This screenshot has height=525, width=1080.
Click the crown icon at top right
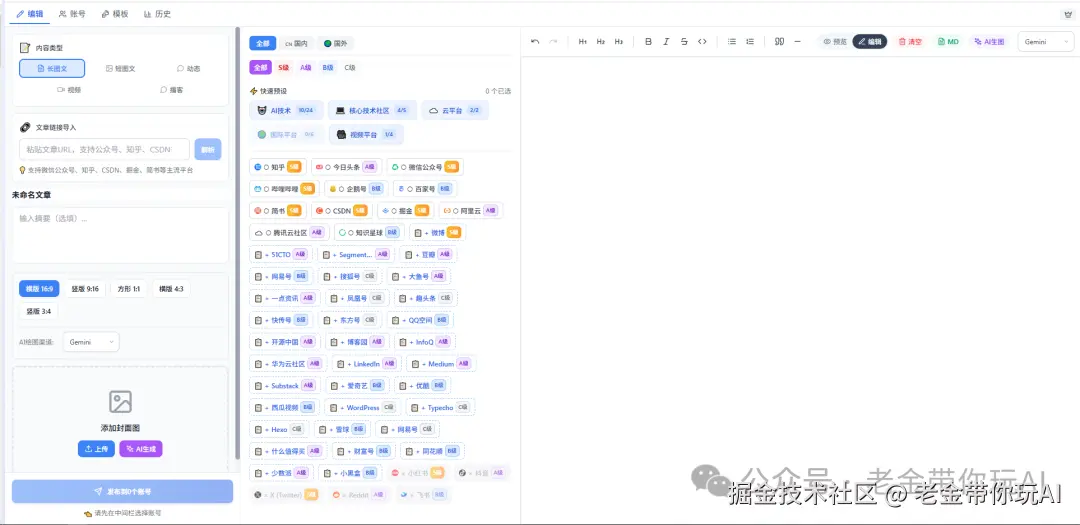pos(1068,14)
